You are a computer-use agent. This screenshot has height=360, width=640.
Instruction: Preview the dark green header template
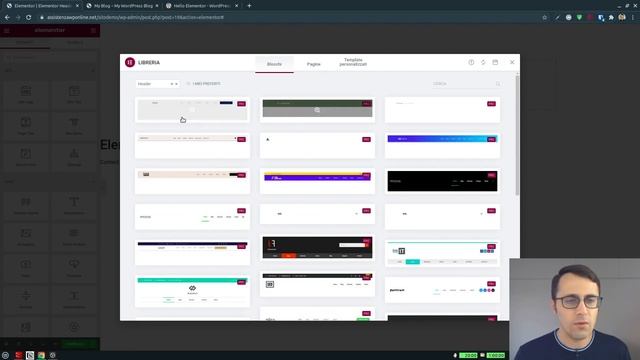317,109
